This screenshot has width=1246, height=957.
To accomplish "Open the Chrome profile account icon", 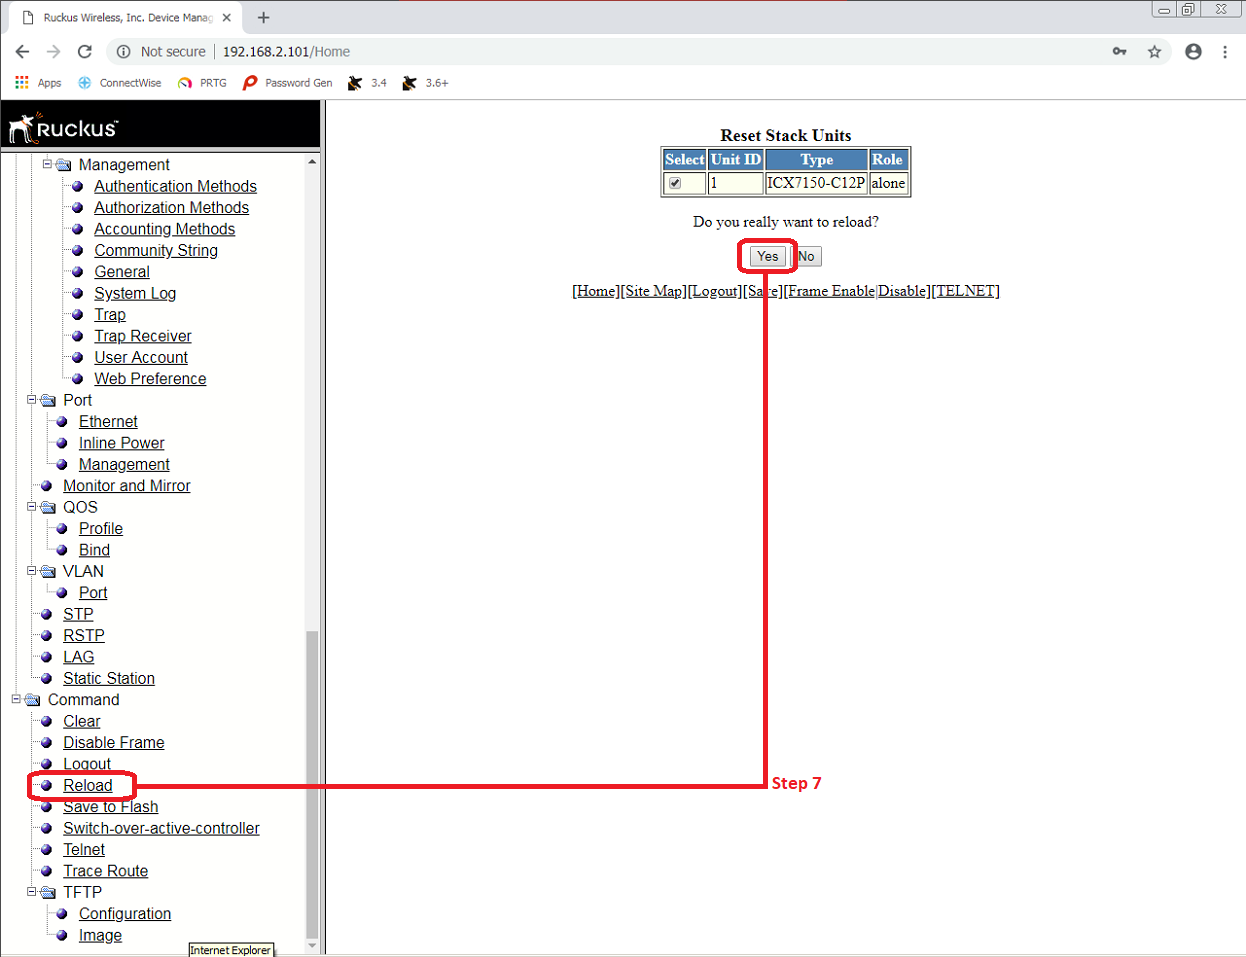I will (x=1193, y=52).
